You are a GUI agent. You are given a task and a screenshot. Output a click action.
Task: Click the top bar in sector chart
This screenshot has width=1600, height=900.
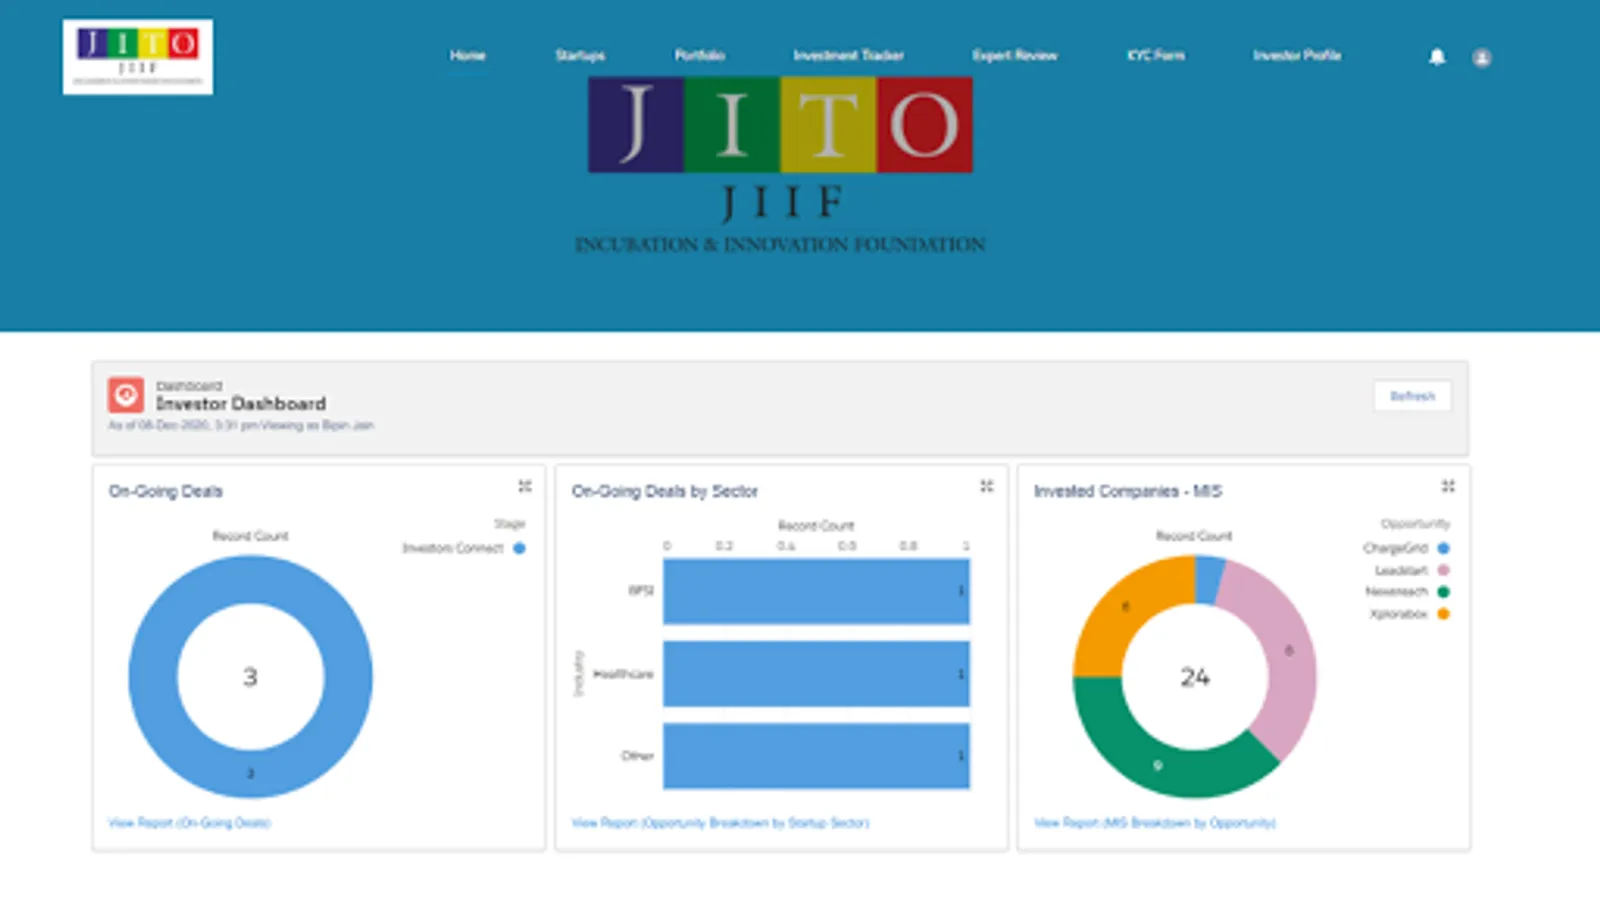[x=816, y=591]
